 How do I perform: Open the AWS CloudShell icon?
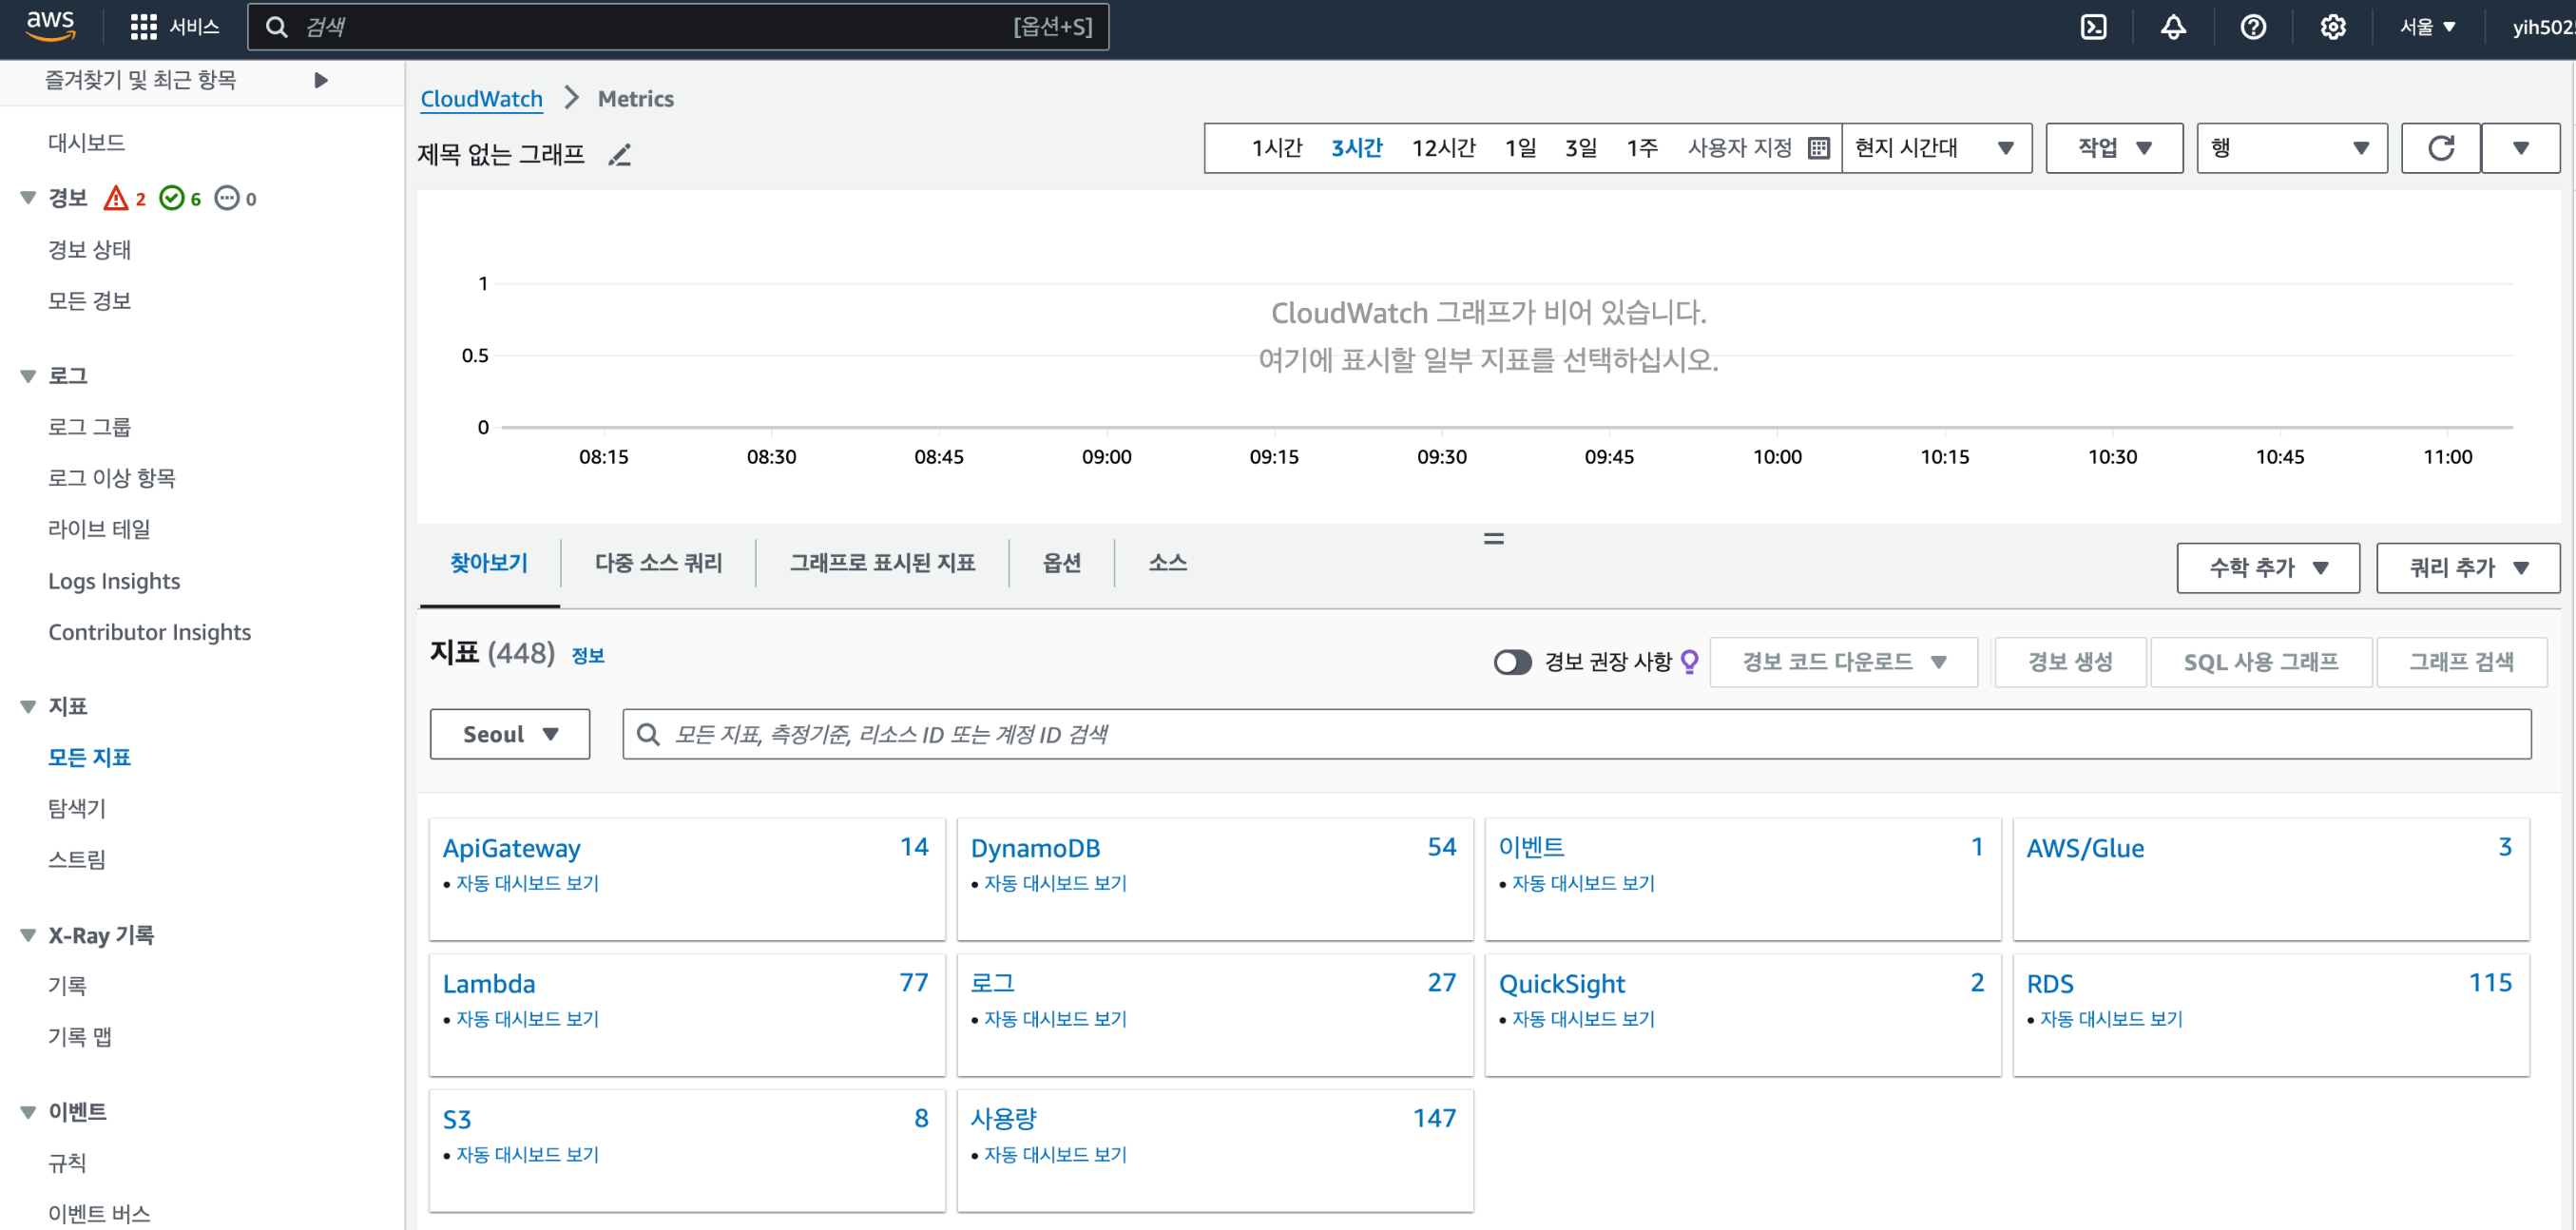pyautogui.click(x=2093, y=27)
